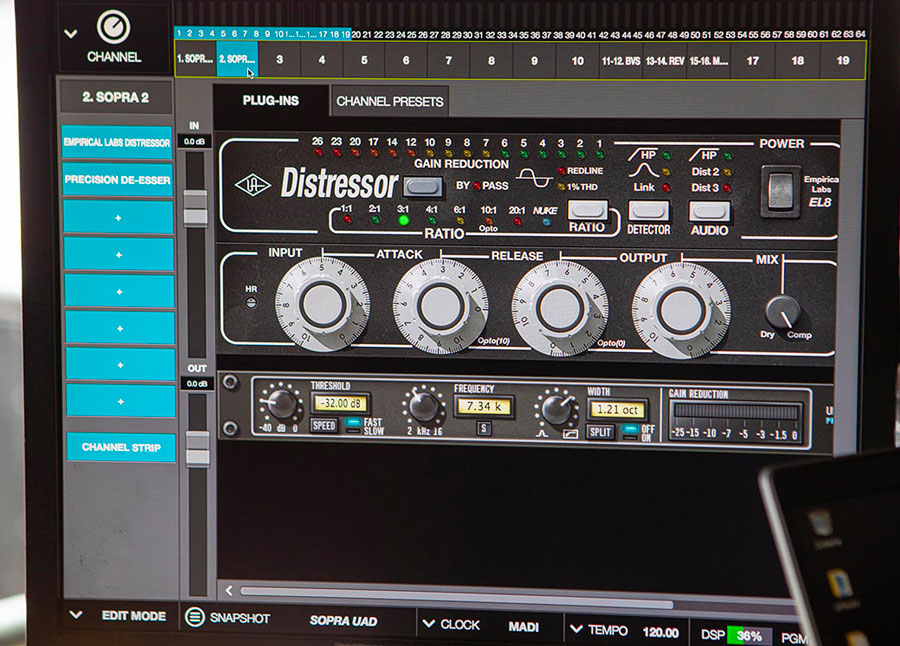Click the IN 0.0 dB value field

coord(195,141)
